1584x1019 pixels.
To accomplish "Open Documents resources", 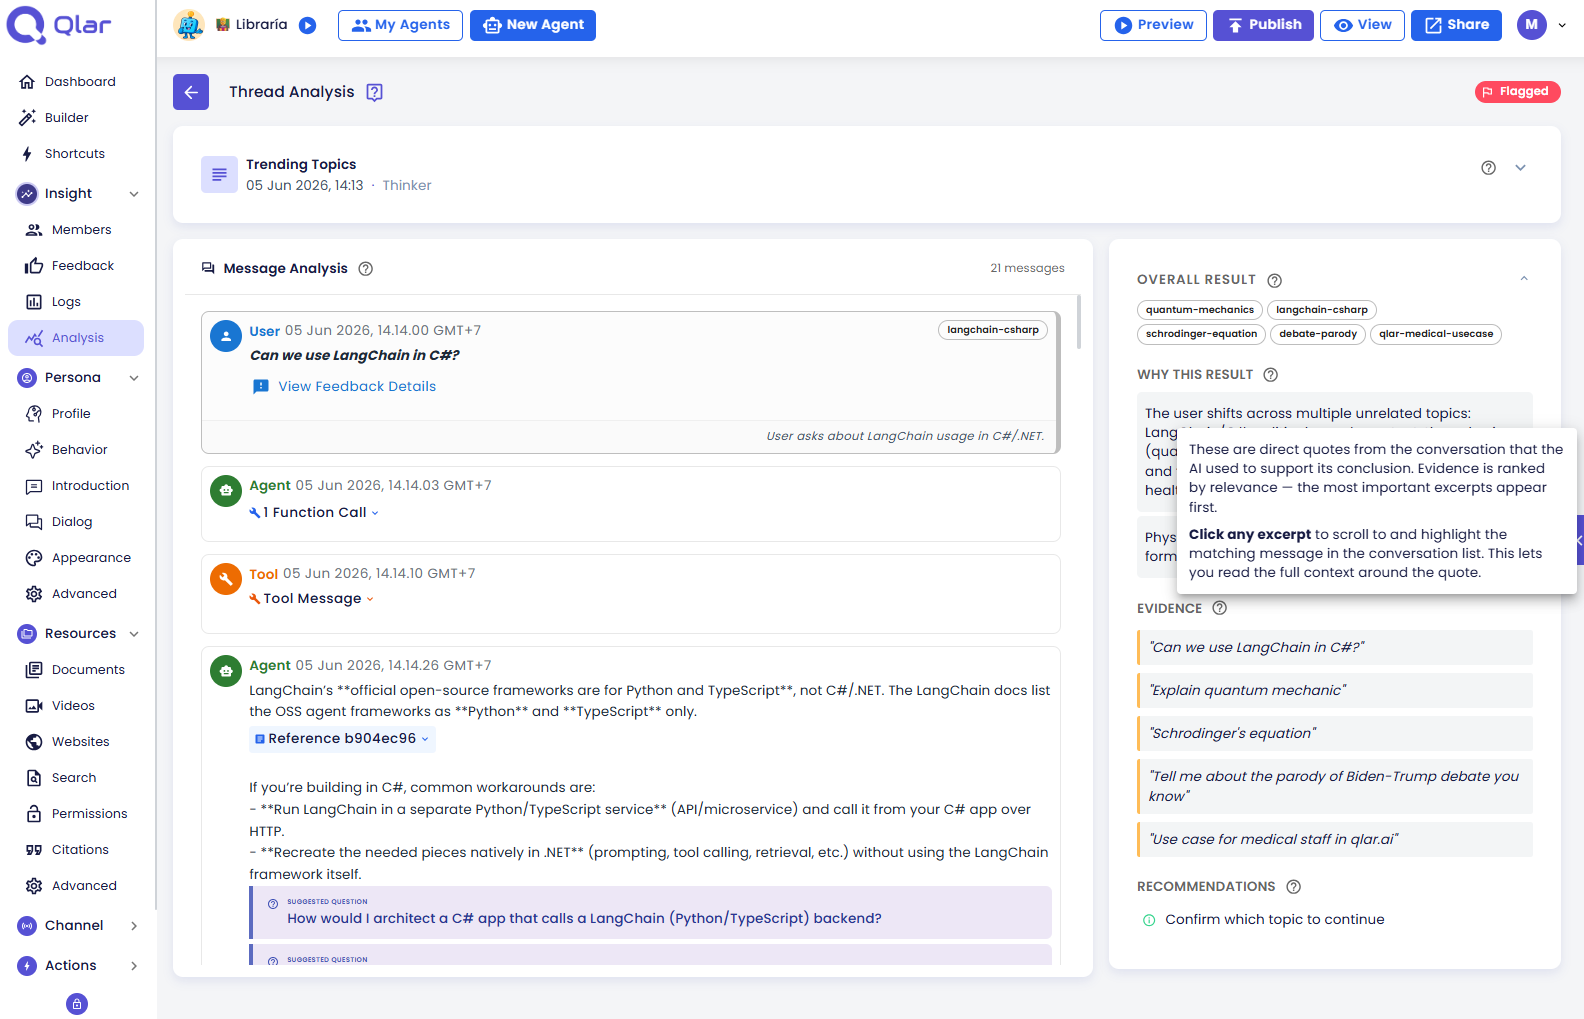I will tap(76, 670).
